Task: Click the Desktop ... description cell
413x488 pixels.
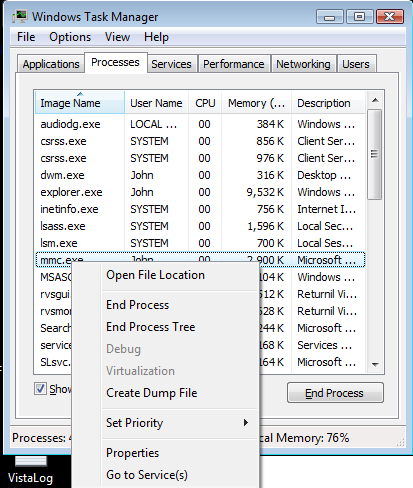Action: [324, 175]
